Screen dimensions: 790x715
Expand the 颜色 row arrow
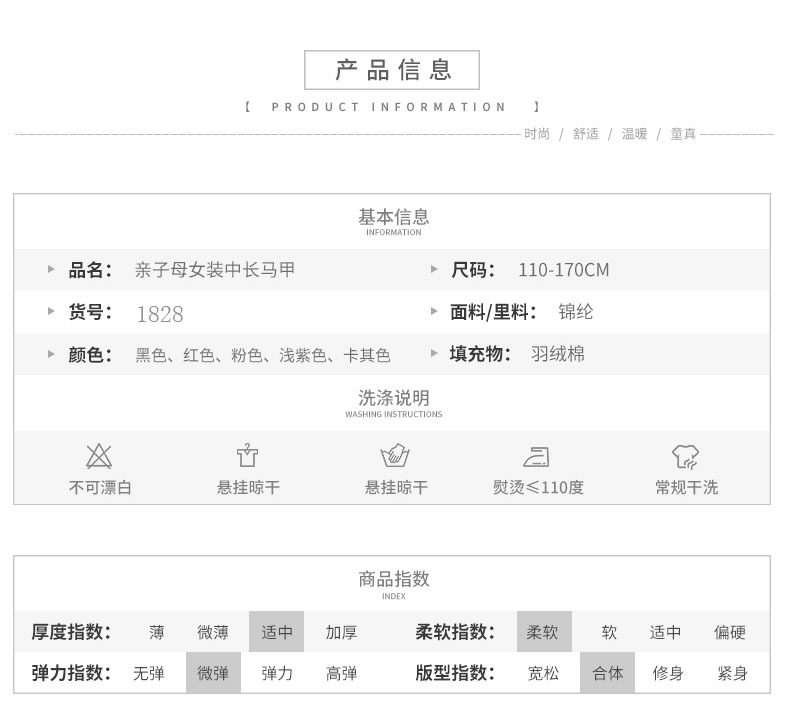52,354
